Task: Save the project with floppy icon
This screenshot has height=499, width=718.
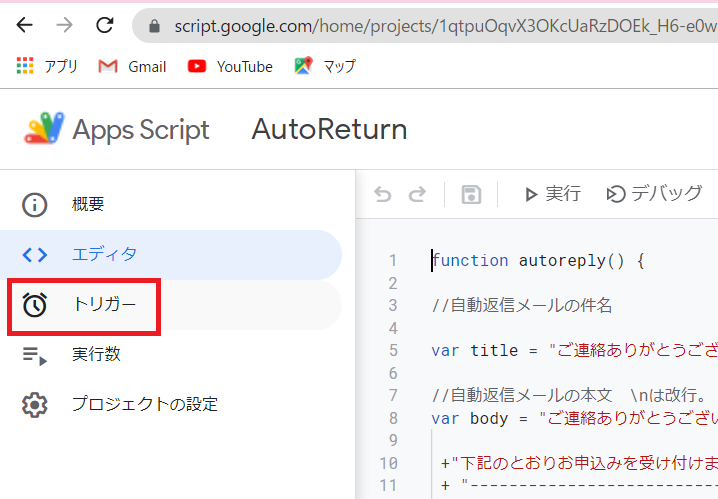Action: 471,195
